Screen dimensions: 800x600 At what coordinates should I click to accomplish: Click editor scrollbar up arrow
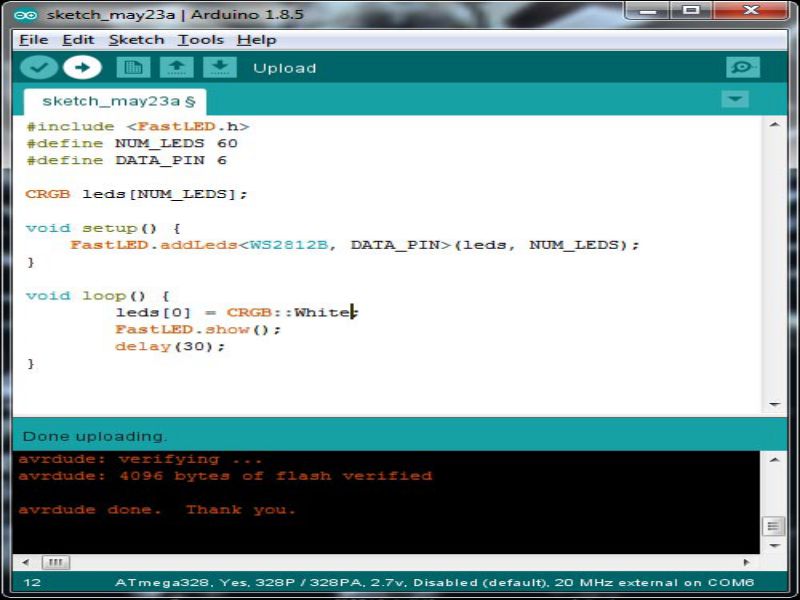tap(774, 124)
